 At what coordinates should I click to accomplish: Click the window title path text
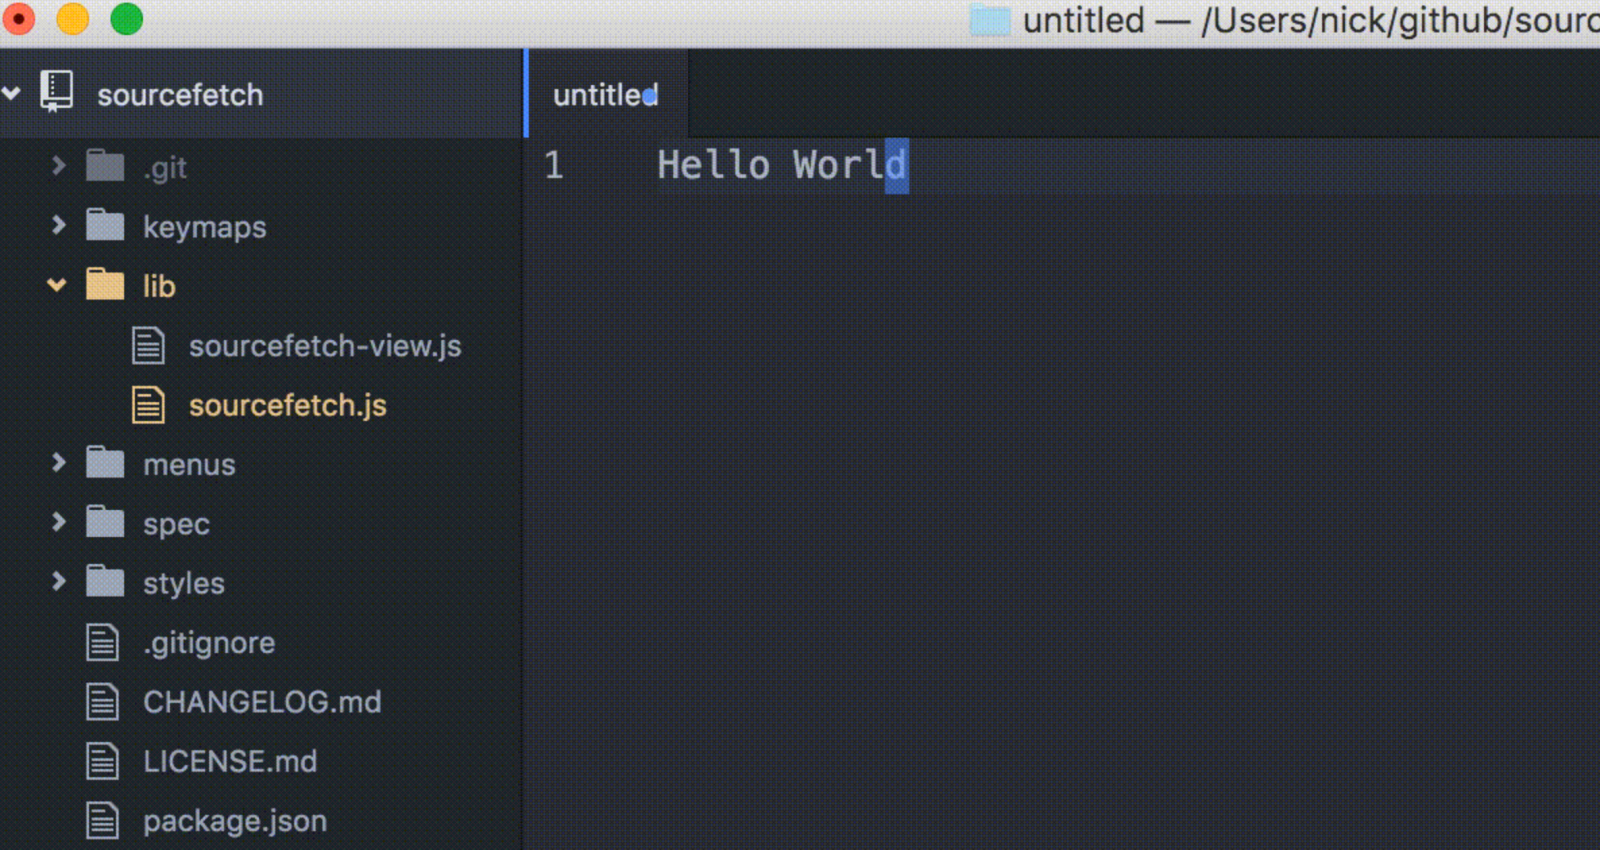click(x=1311, y=21)
